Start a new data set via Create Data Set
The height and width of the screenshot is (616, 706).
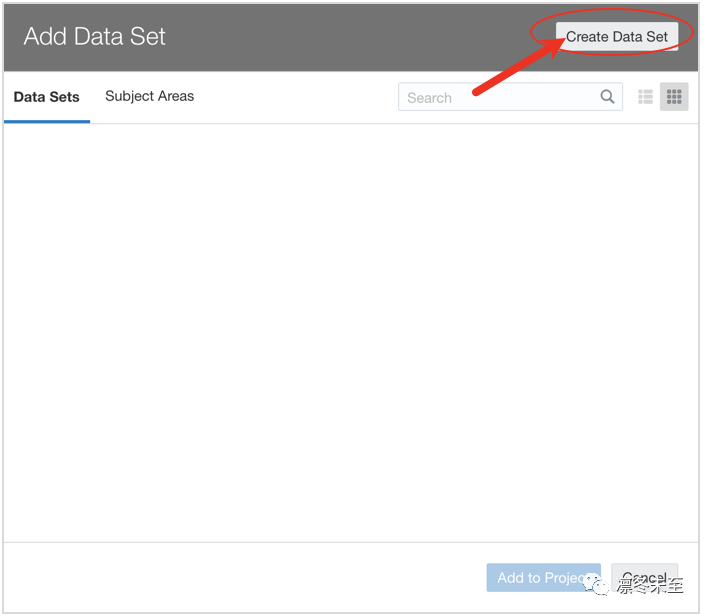(x=616, y=36)
